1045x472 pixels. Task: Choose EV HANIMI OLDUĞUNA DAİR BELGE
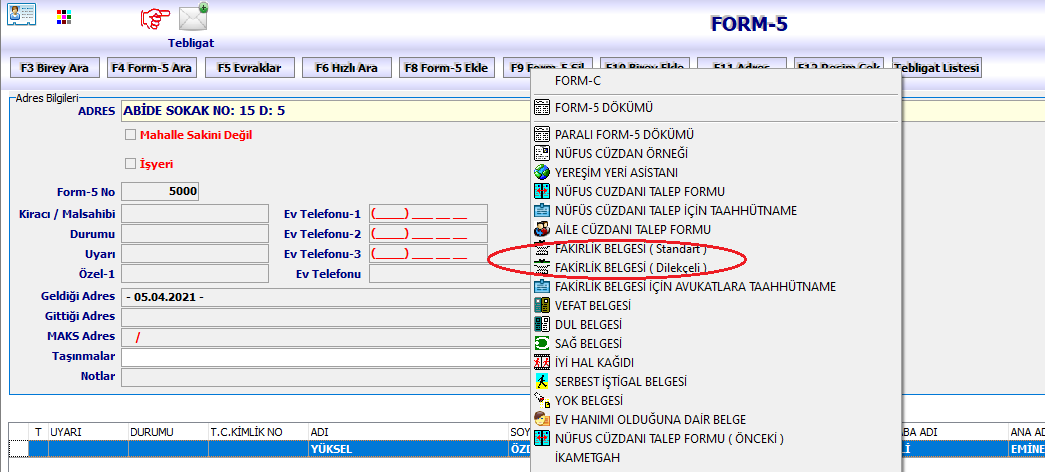coord(650,419)
